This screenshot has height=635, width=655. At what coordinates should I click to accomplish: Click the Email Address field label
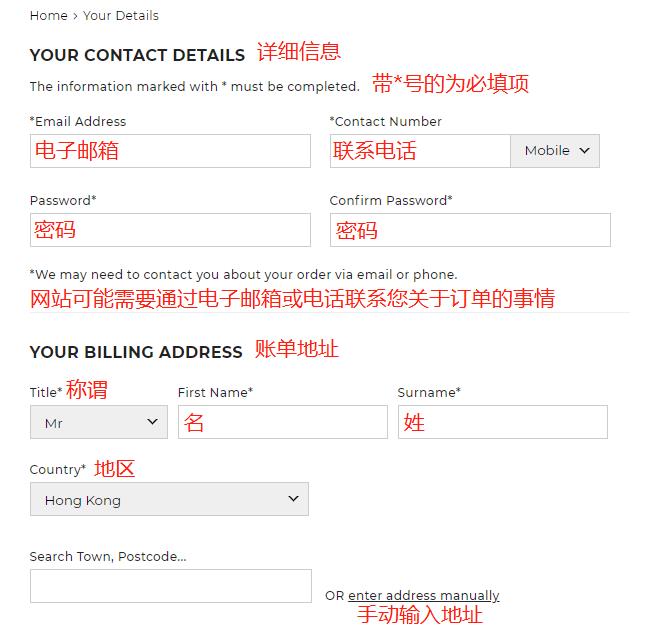click(78, 121)
